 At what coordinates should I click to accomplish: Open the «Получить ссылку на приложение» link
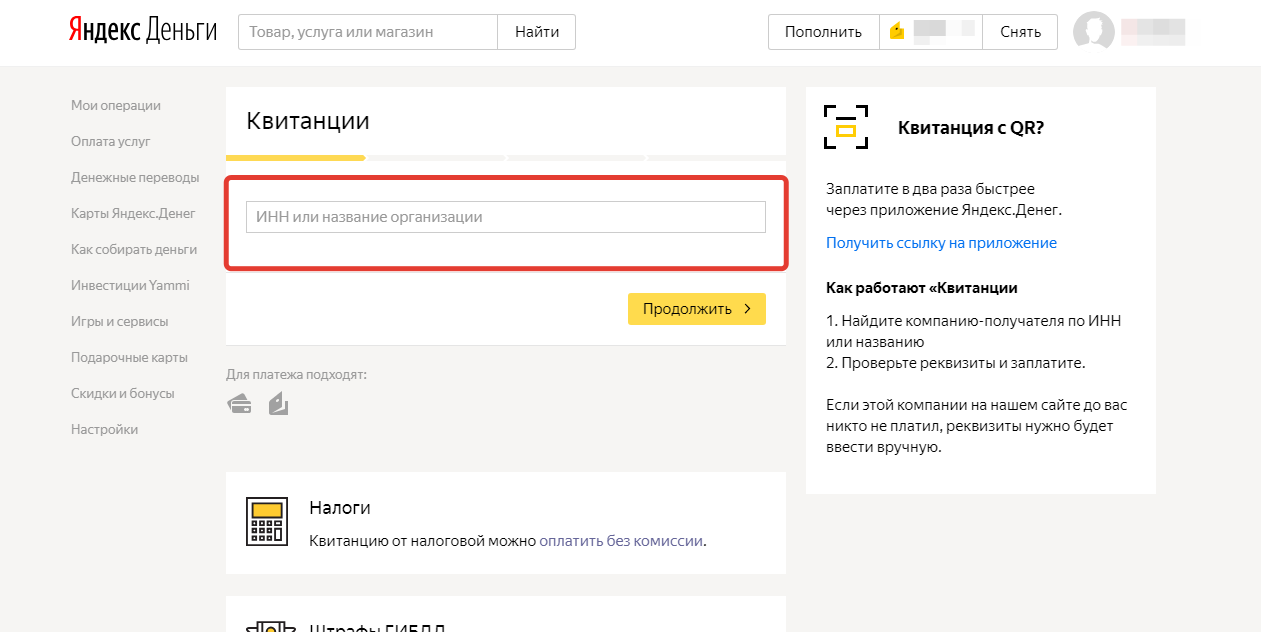pyautogui.click(x=941, y=242)
